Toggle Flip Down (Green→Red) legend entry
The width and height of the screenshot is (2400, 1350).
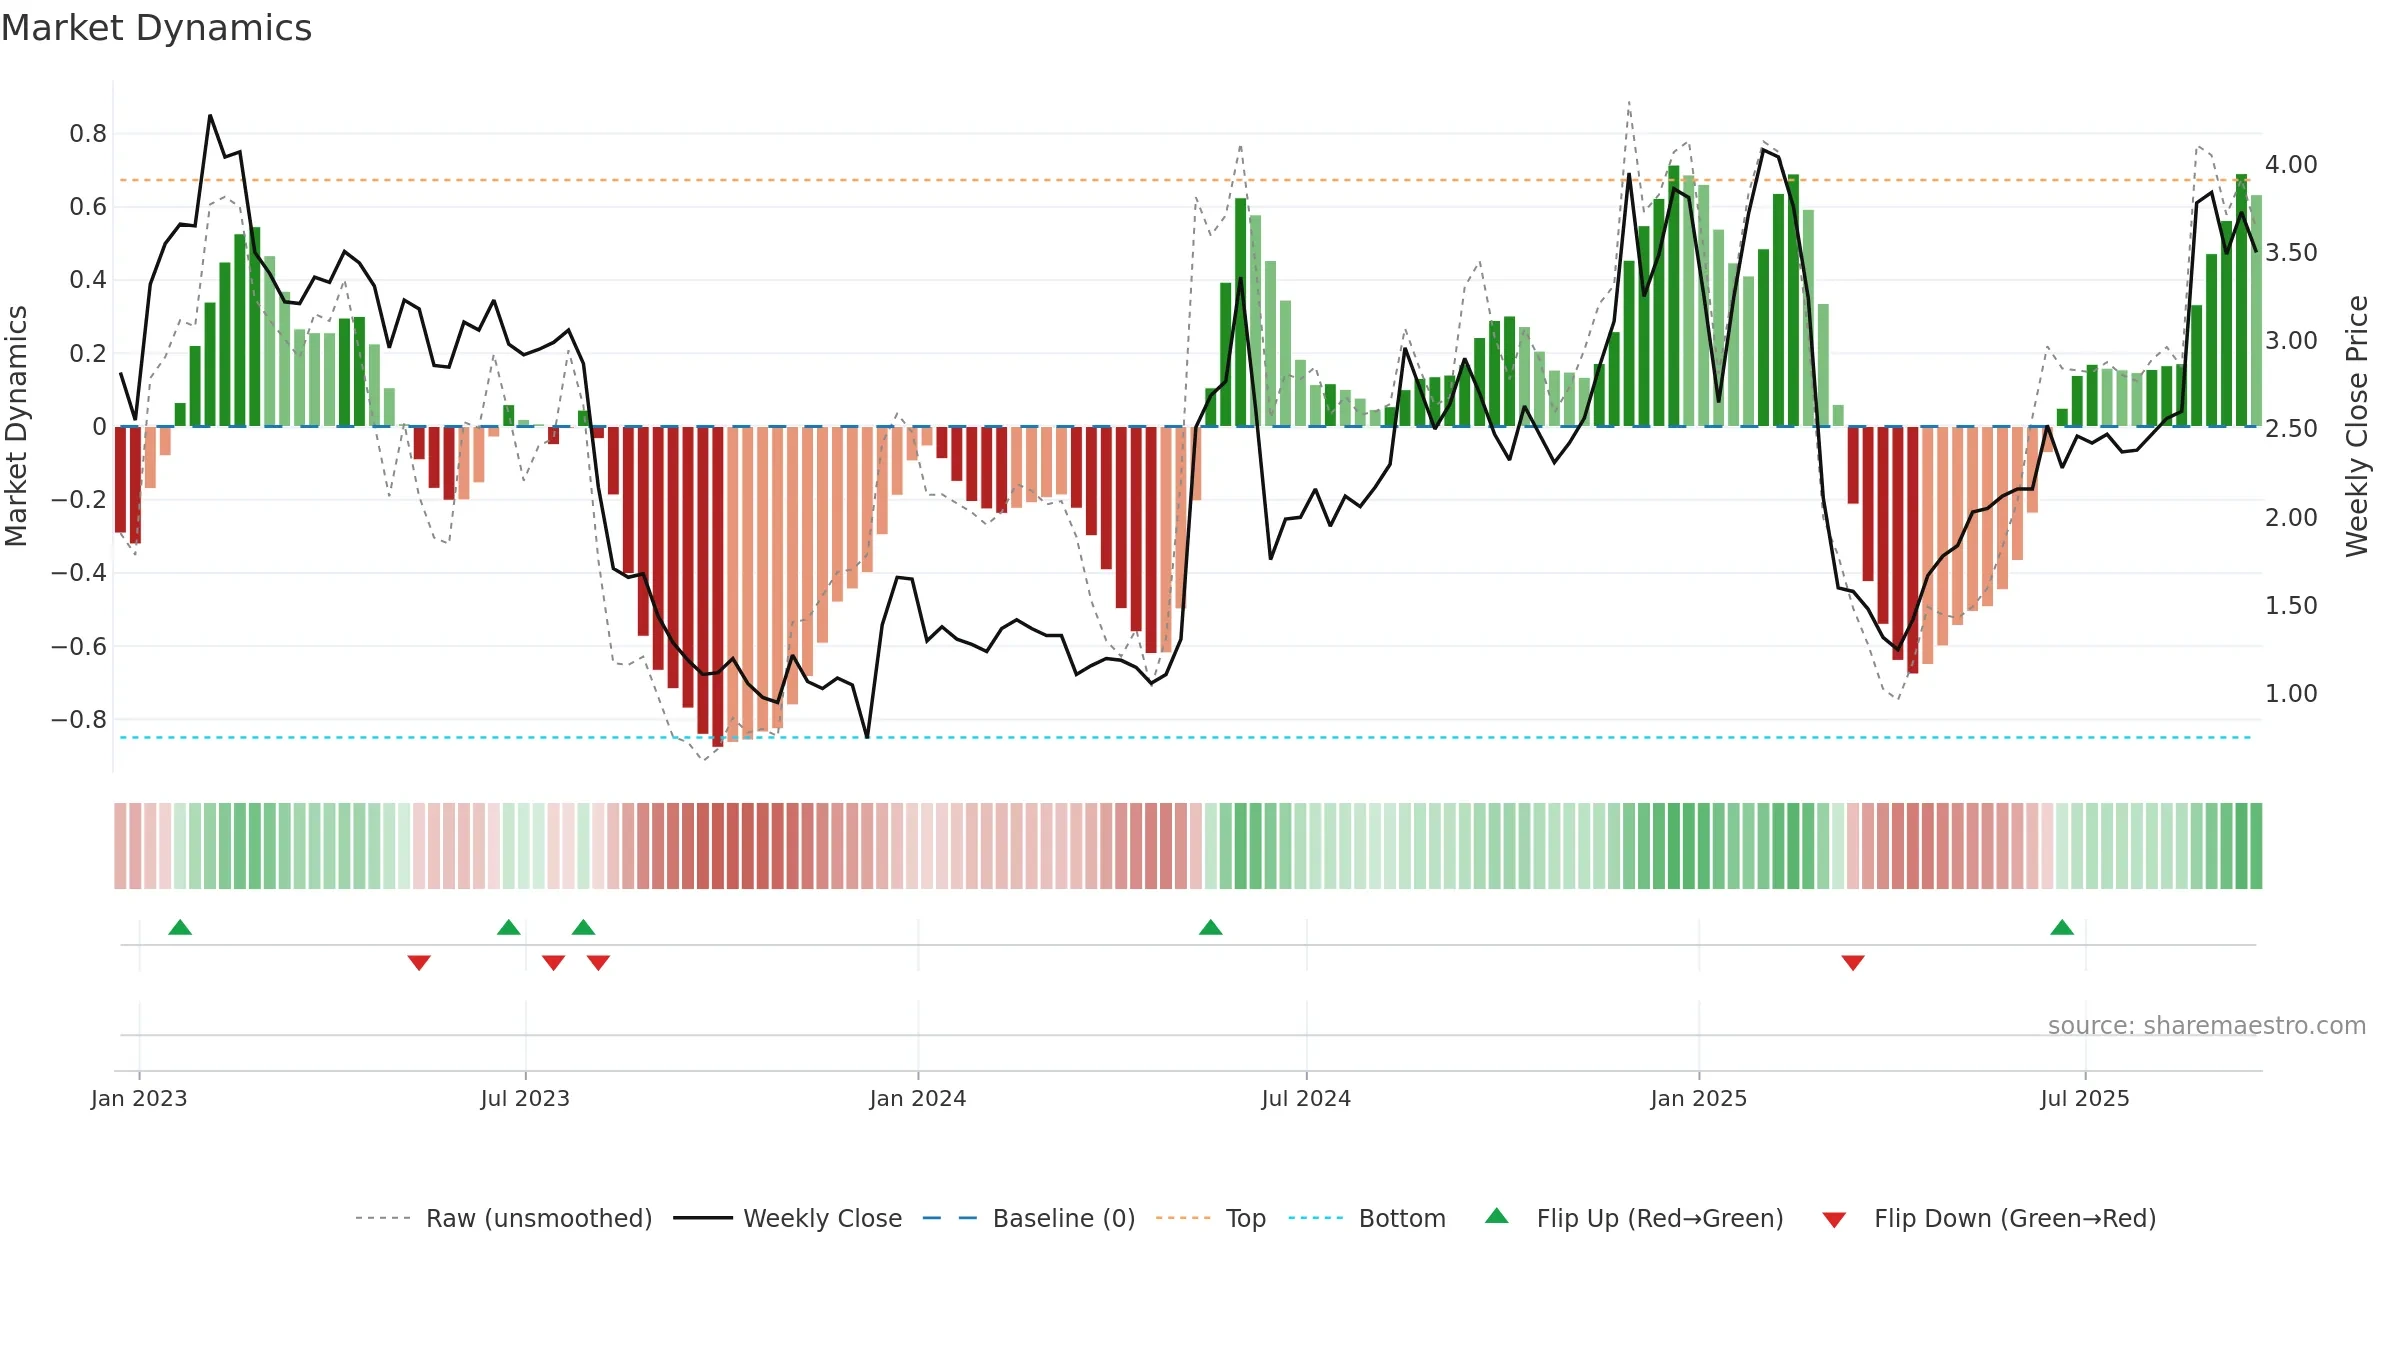(x=1988, y=1218)
